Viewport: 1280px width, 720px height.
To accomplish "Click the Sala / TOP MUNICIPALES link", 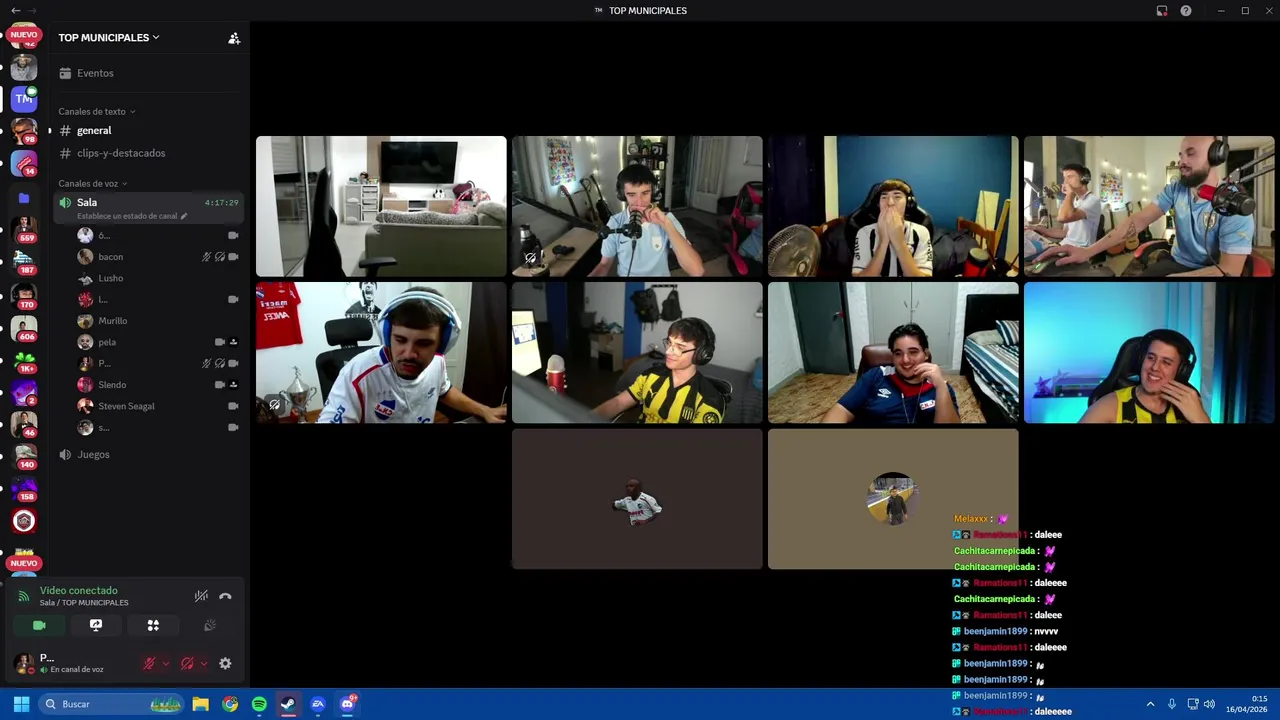I will [x=84, y=603].
